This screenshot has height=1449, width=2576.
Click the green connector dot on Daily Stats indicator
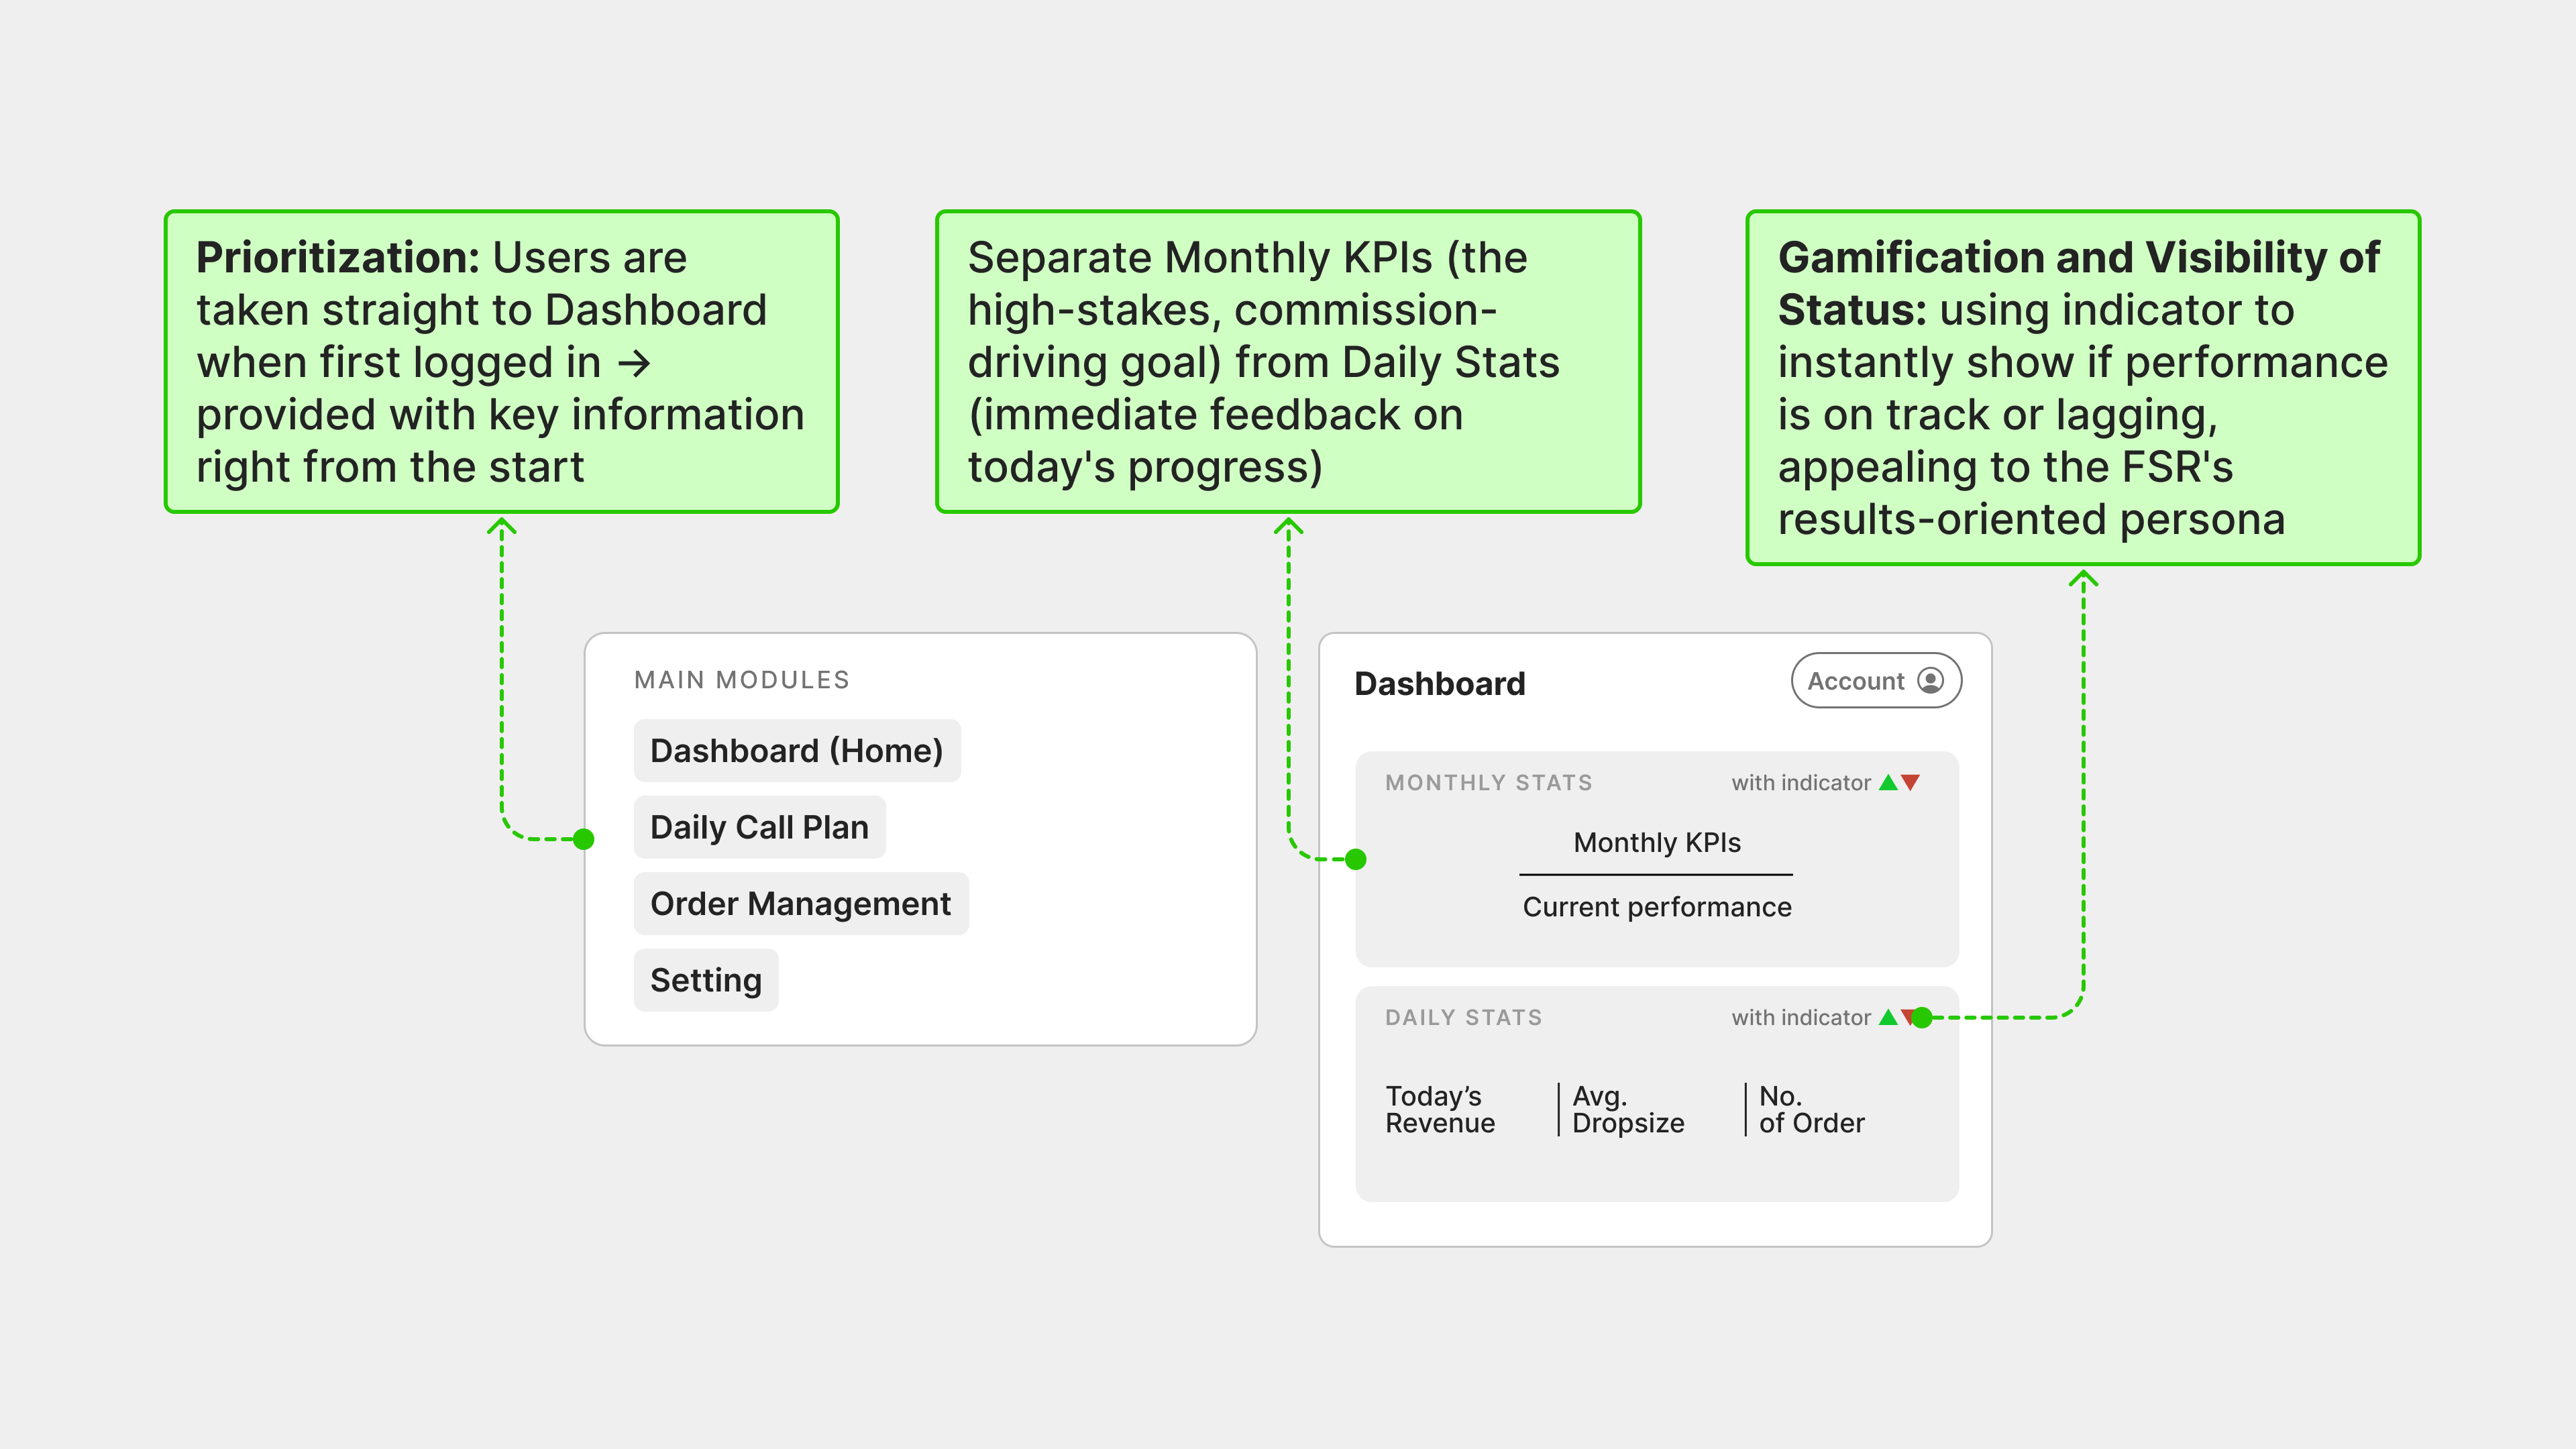(1922, 1018)
